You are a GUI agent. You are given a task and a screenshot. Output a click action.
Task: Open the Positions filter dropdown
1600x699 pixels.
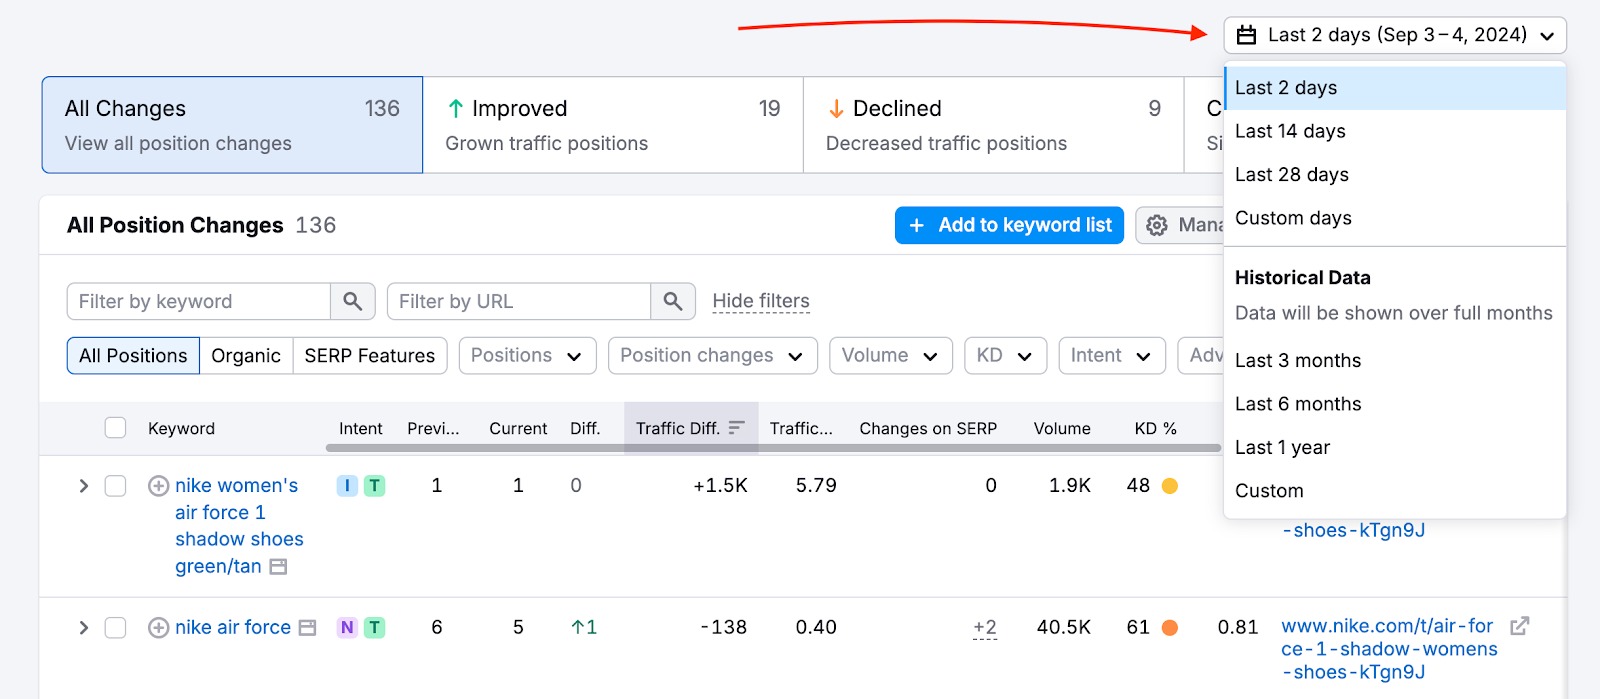pyautogui.click(x=527, y=356)
